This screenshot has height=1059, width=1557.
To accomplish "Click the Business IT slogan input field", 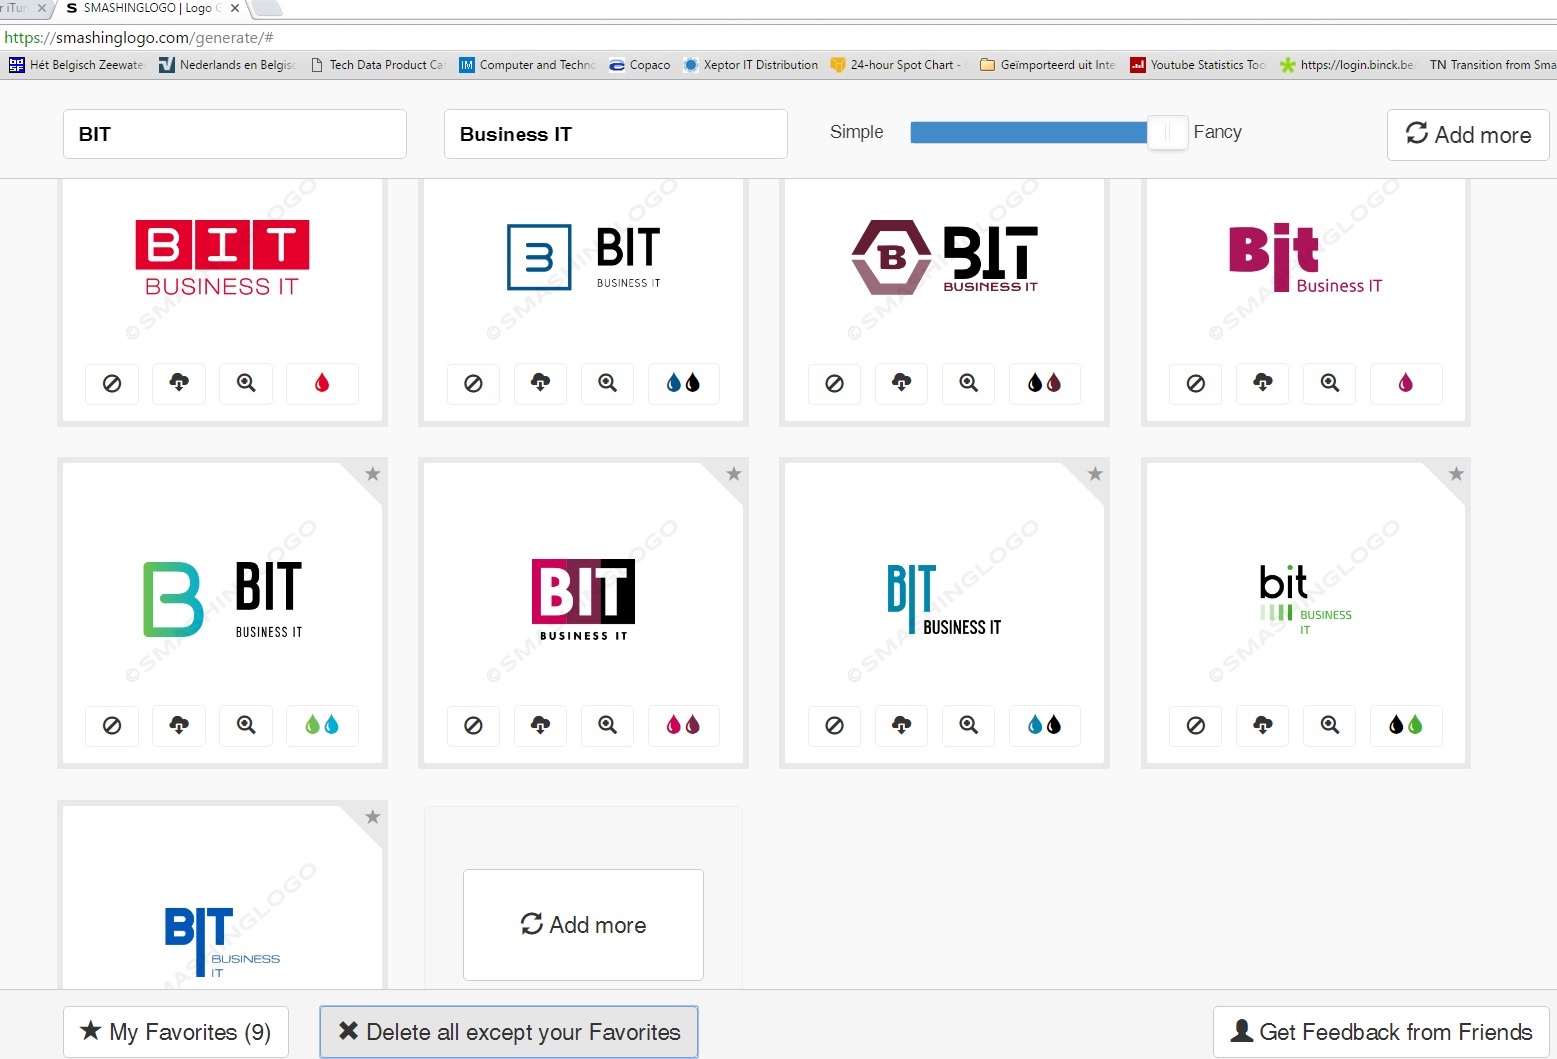I will tap(615, 134).
